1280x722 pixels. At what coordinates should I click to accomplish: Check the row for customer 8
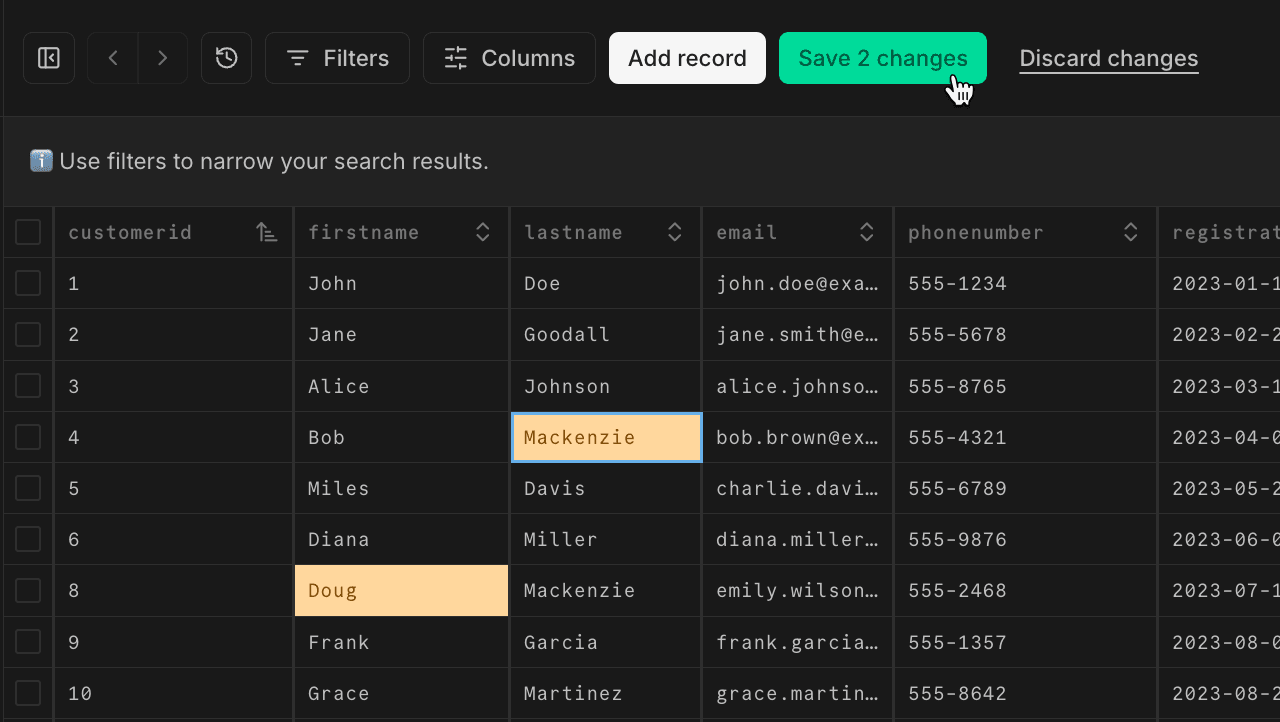tap(28, 591)
